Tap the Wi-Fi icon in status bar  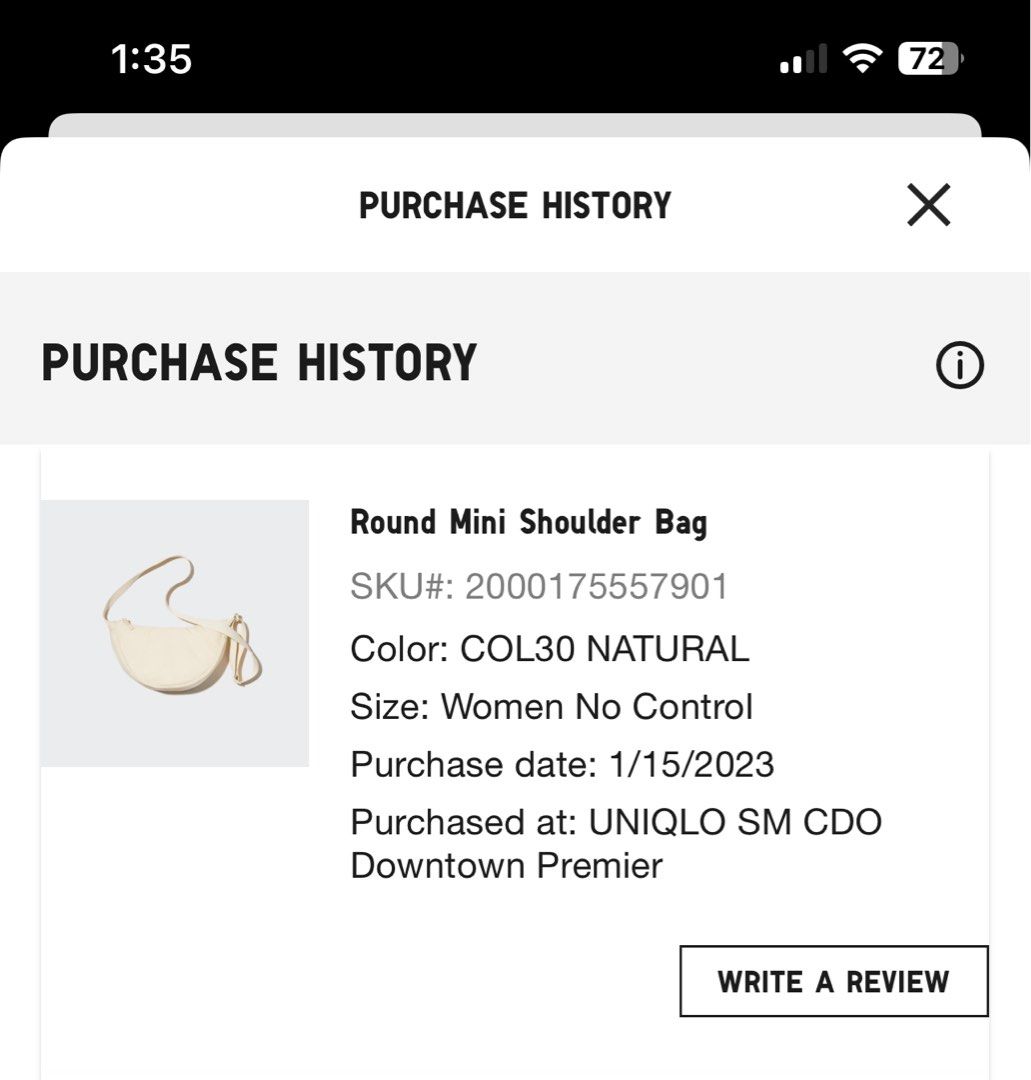pyautogui.click(x=862, y=59)
